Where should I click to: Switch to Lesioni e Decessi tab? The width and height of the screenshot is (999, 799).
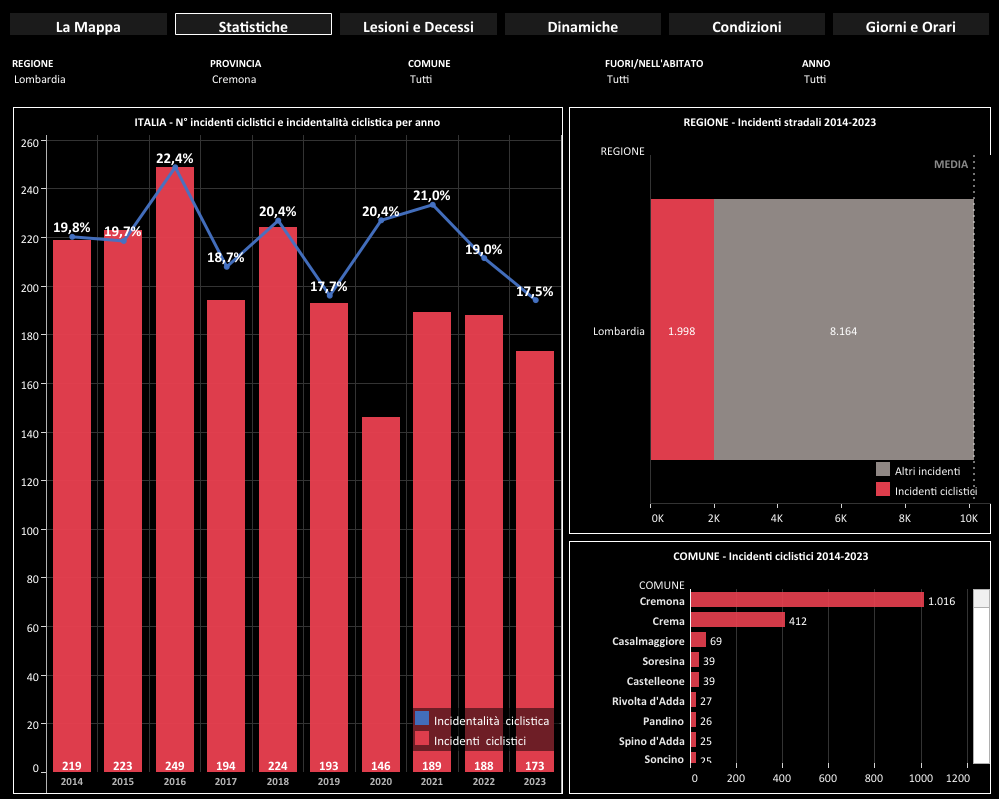(418, 26)
